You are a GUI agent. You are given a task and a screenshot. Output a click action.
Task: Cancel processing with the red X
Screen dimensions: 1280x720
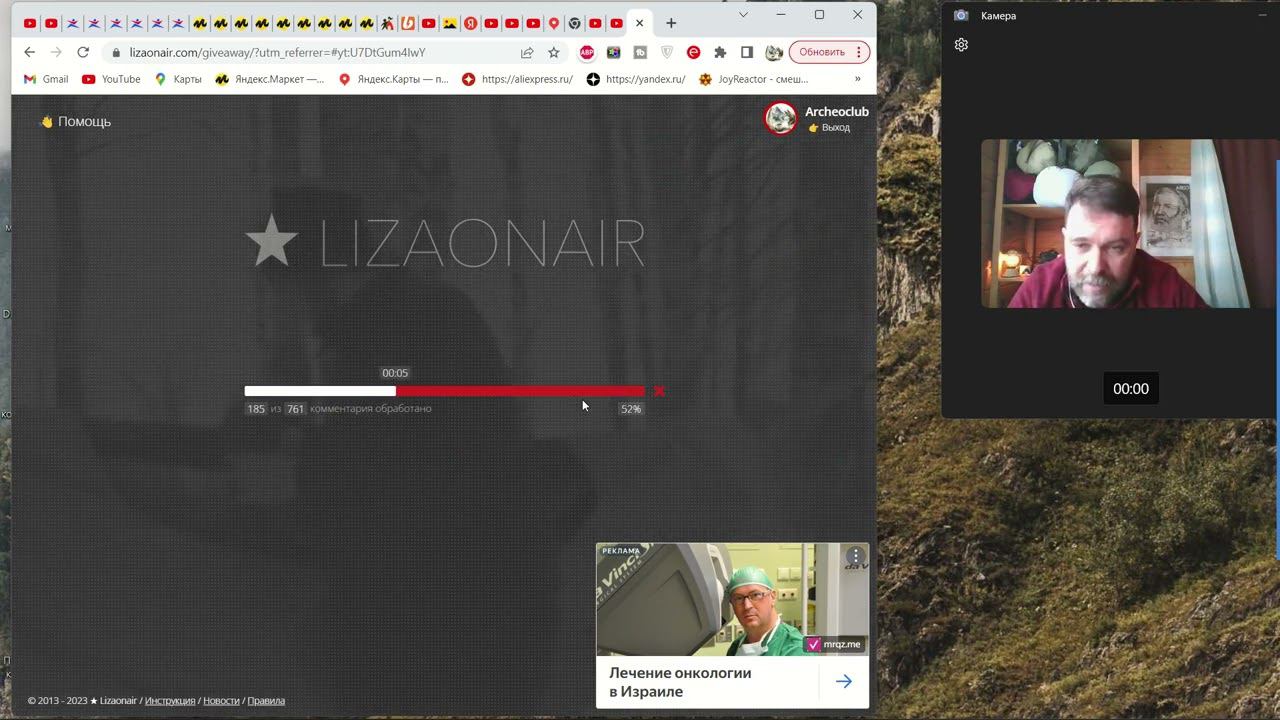pyautogui.click(x=659, y=391)
